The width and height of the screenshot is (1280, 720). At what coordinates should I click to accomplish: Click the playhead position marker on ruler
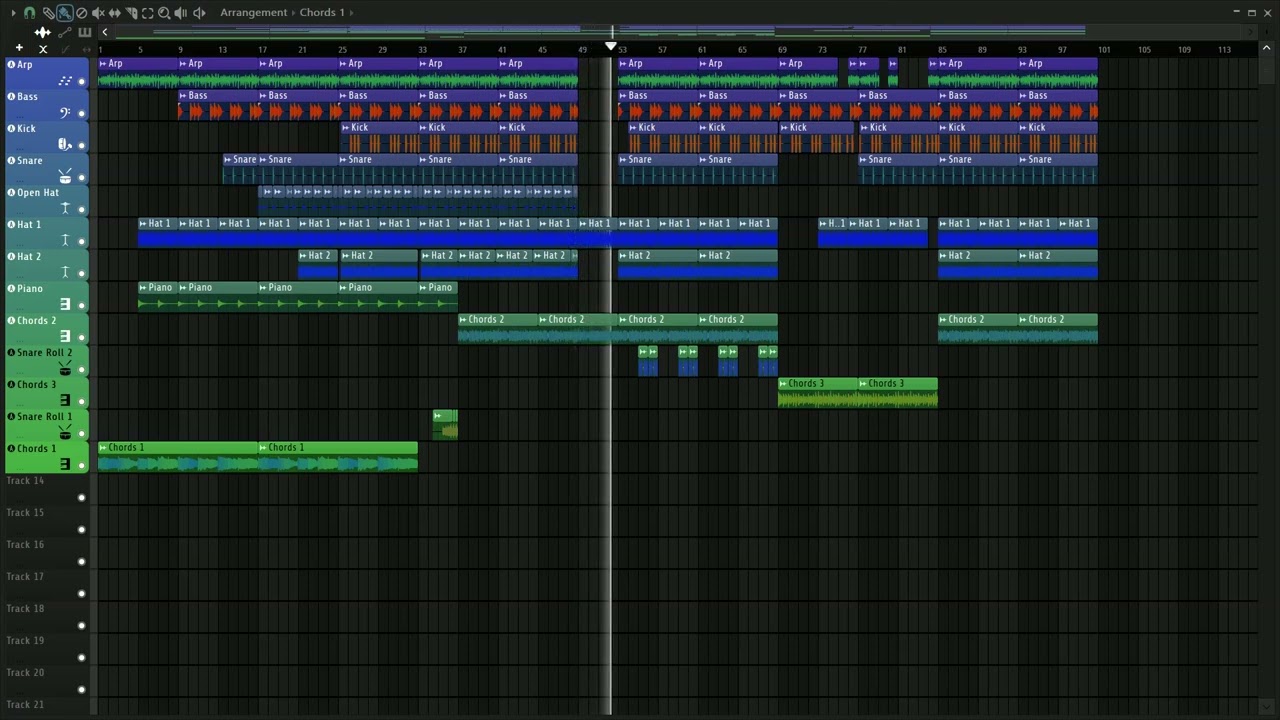(x=611, y=47)
